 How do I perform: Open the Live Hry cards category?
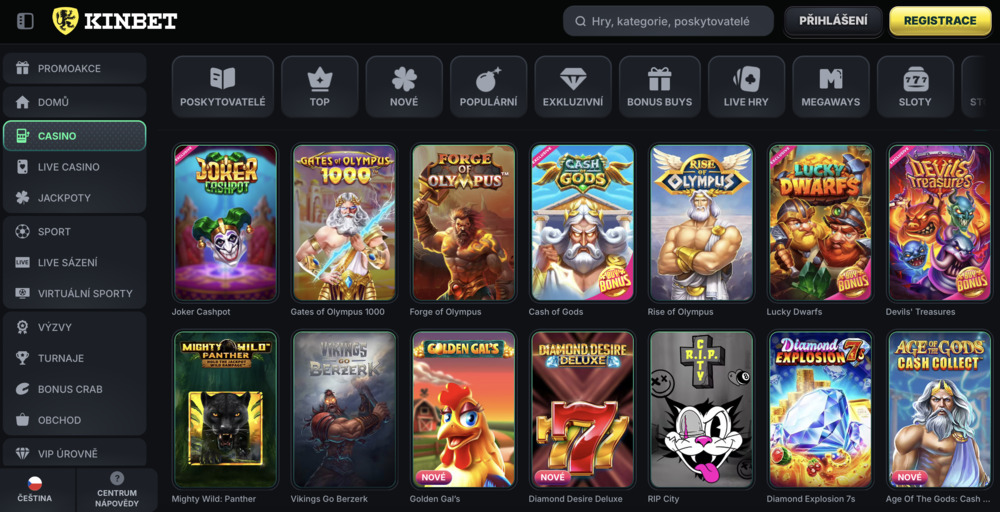click(x=746, y=87)
